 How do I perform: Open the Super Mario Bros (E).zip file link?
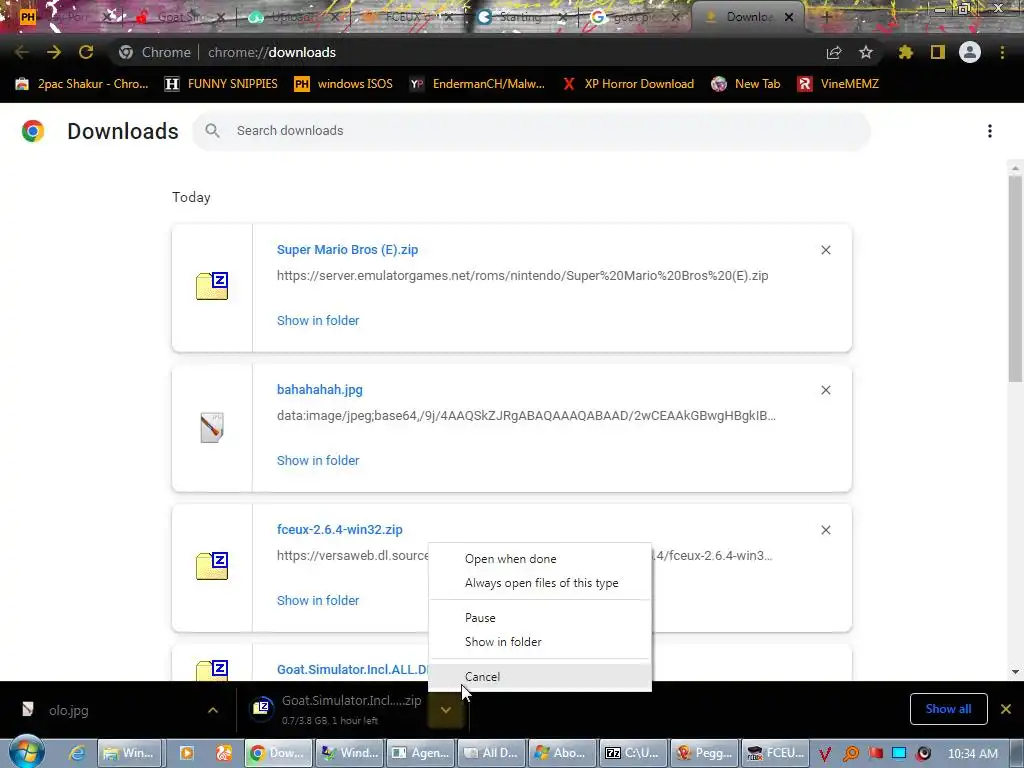point(347,249)
